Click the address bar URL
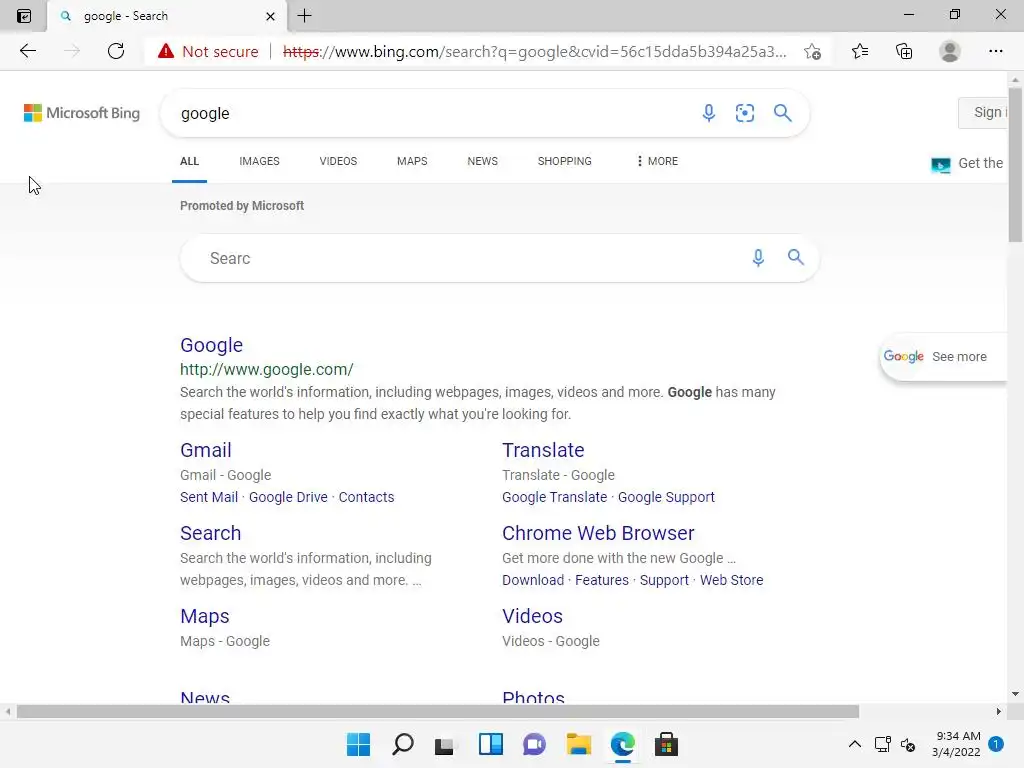The image size is (1024, 768). pos(534,52)
